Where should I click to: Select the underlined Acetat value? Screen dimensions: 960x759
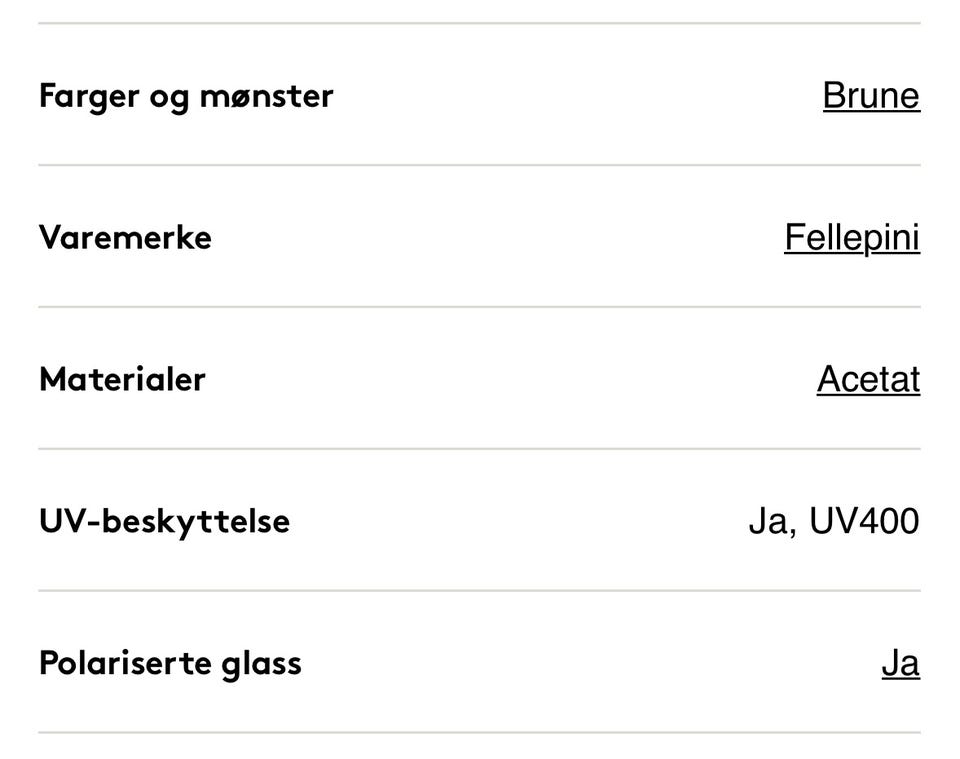(868, 379)
